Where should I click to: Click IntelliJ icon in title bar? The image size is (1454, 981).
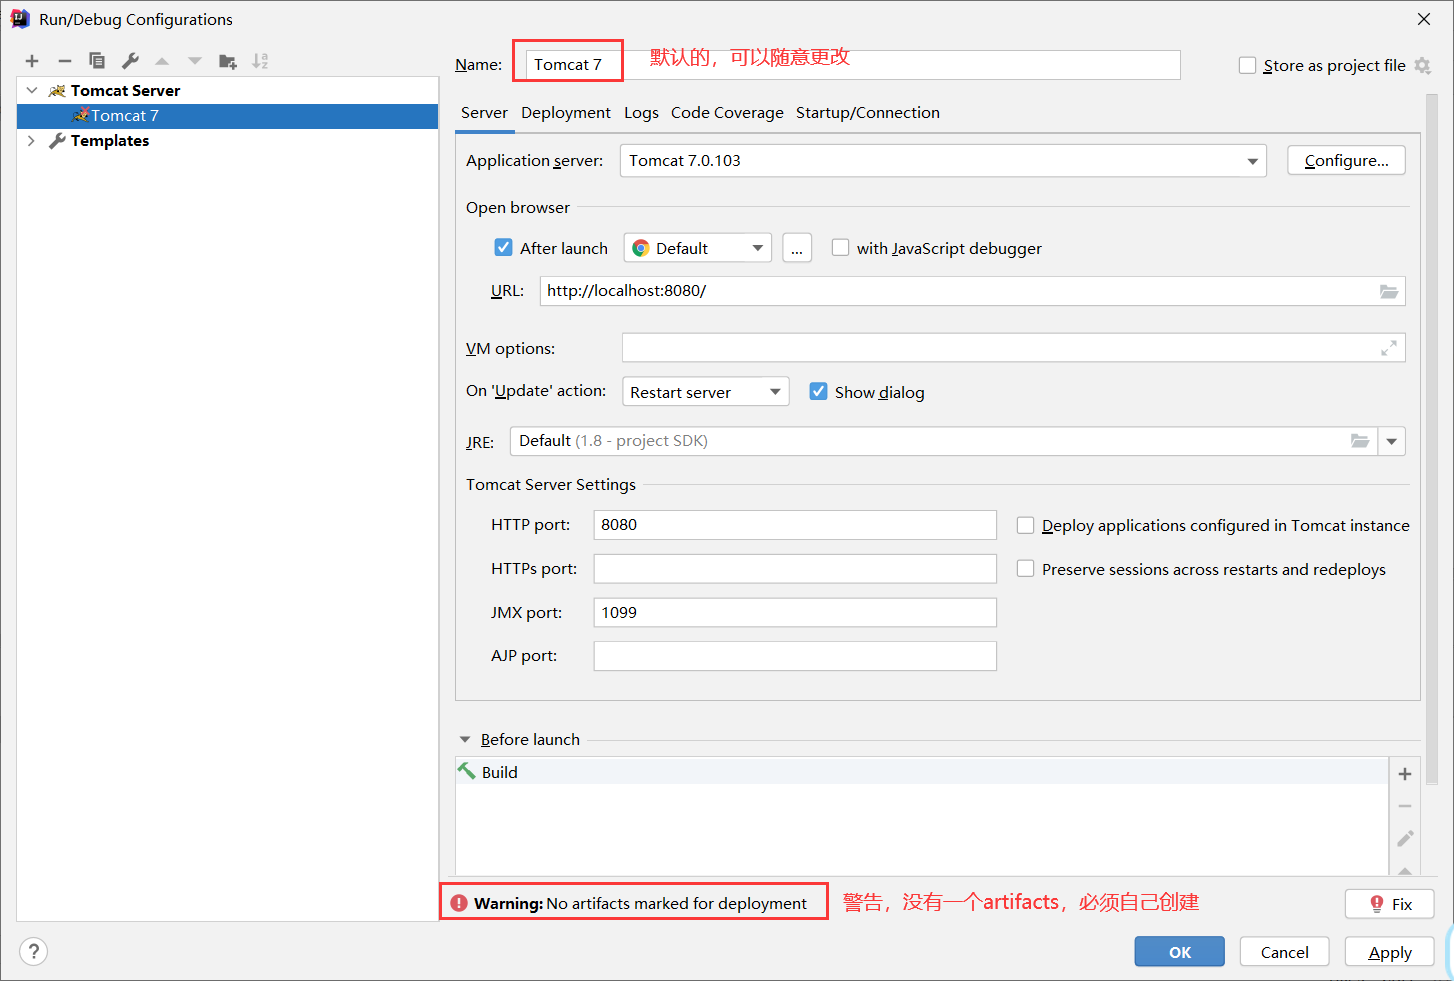20,19
